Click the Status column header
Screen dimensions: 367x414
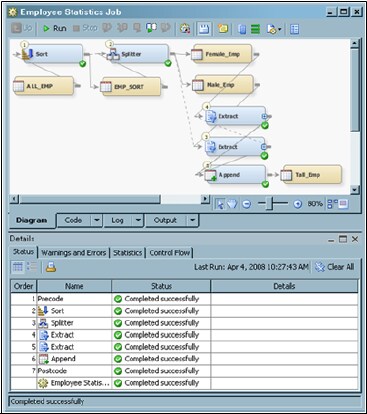[x=161, y=286]
